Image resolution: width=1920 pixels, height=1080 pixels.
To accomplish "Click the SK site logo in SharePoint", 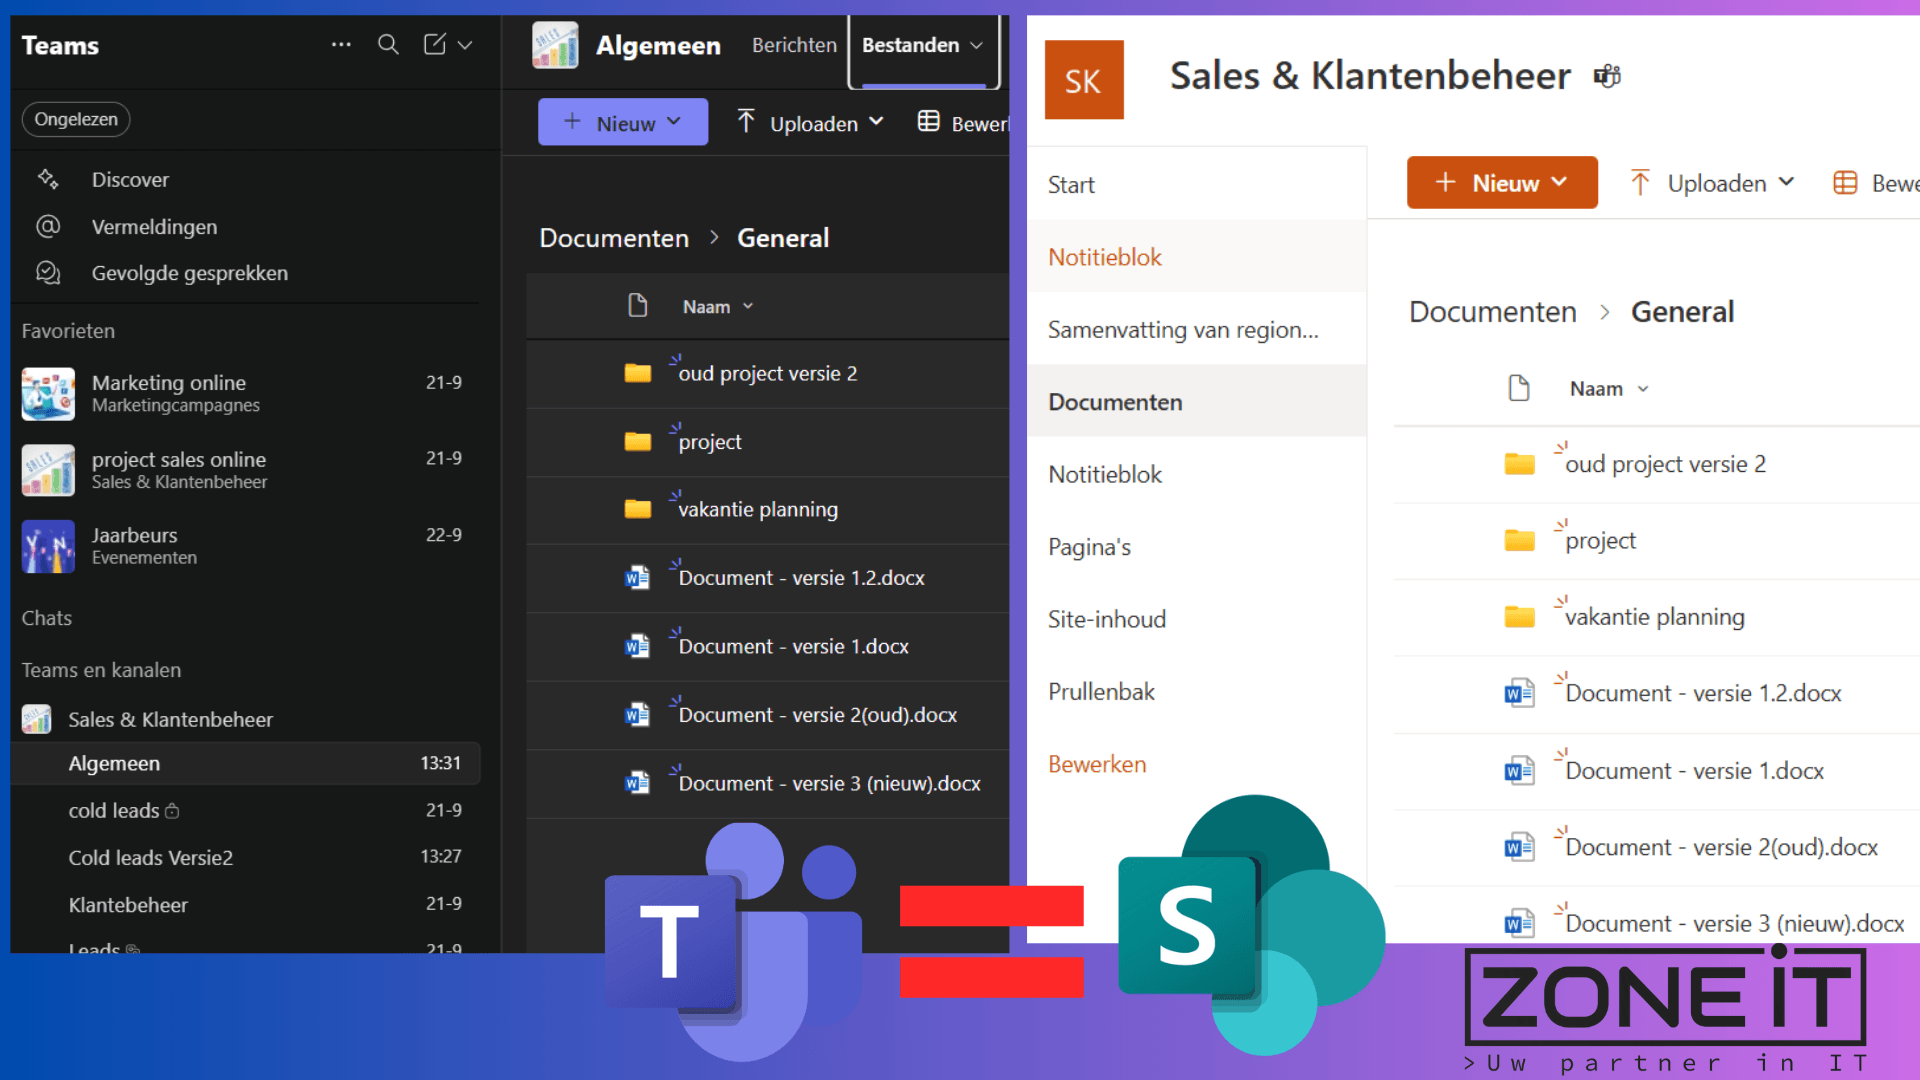I will (1084, 79).
